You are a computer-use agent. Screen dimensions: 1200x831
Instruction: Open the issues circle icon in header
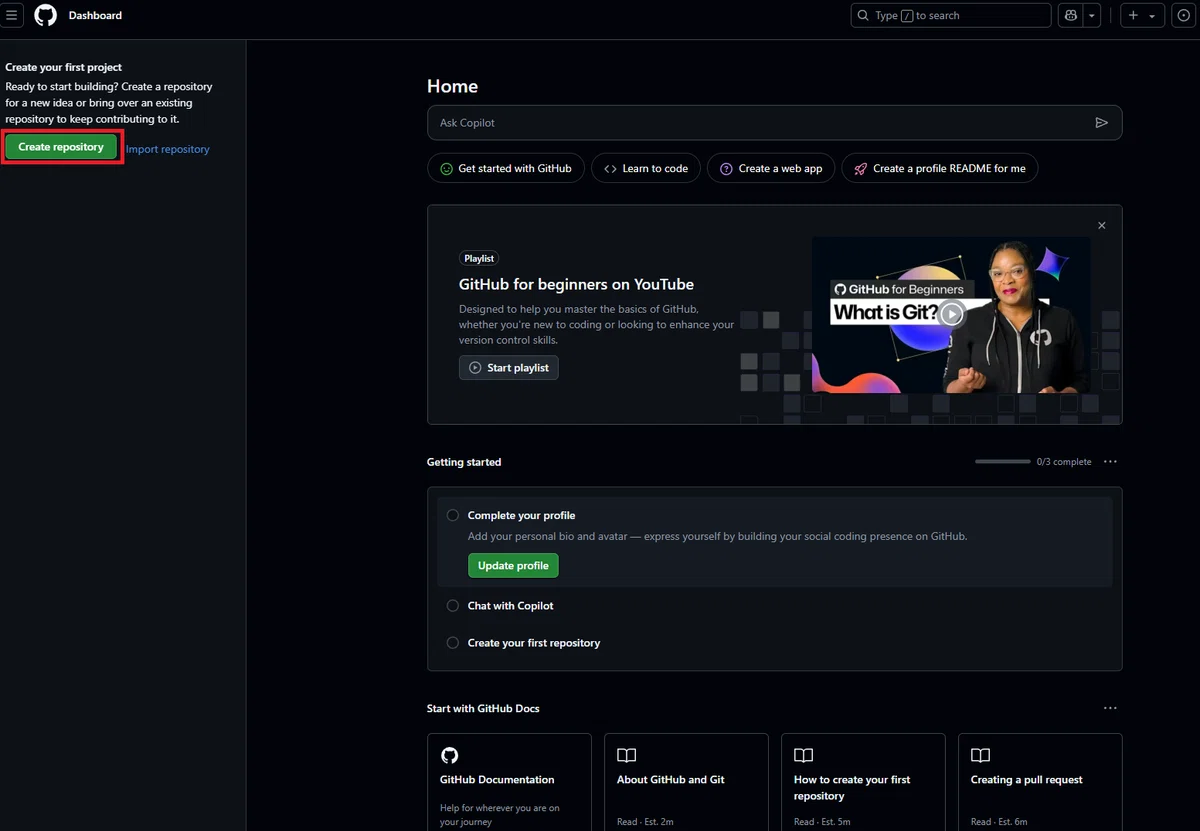1184,15
